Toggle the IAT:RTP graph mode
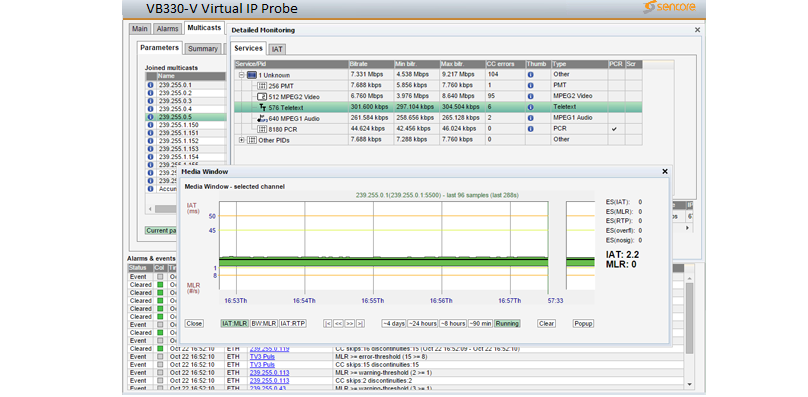Image resolution: width=808 pixels, height=397 pixels. click(293, 324)
